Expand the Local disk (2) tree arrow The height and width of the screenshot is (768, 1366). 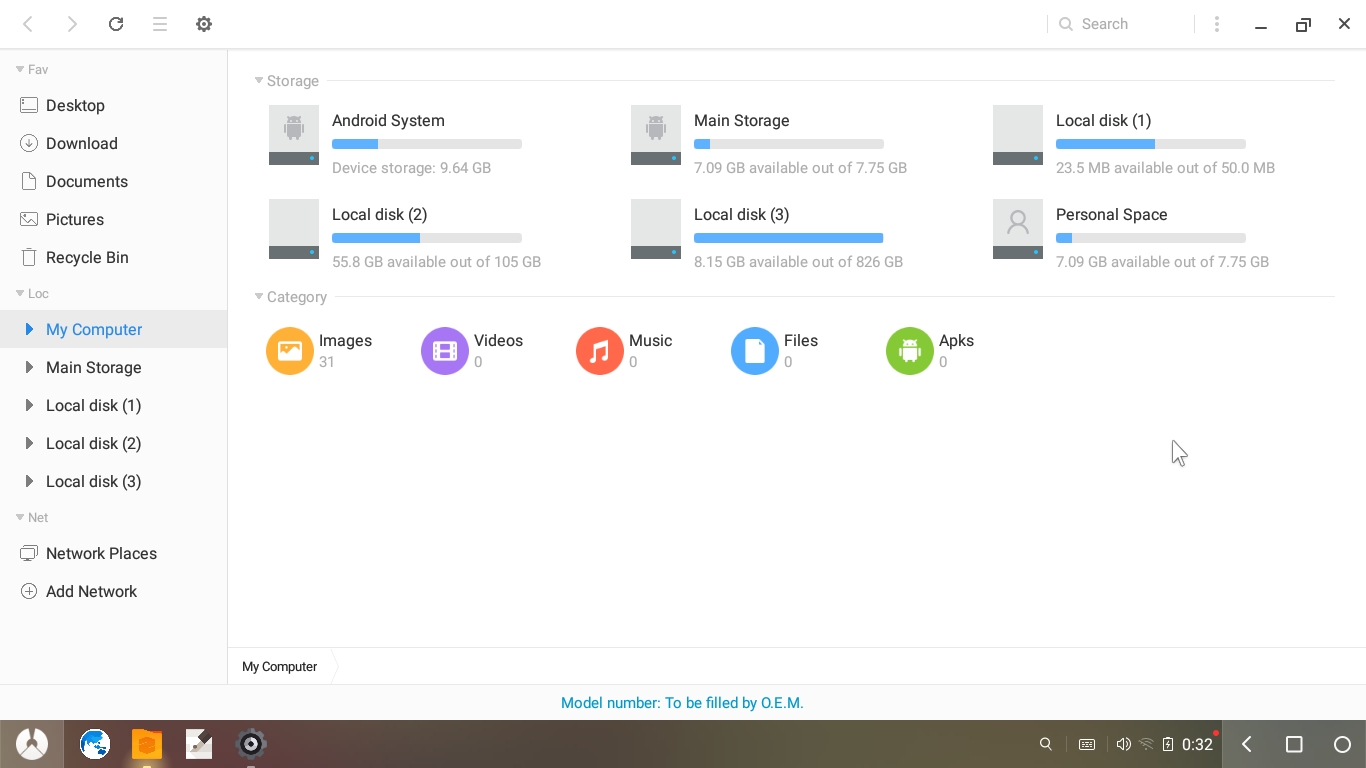point(29,443)
